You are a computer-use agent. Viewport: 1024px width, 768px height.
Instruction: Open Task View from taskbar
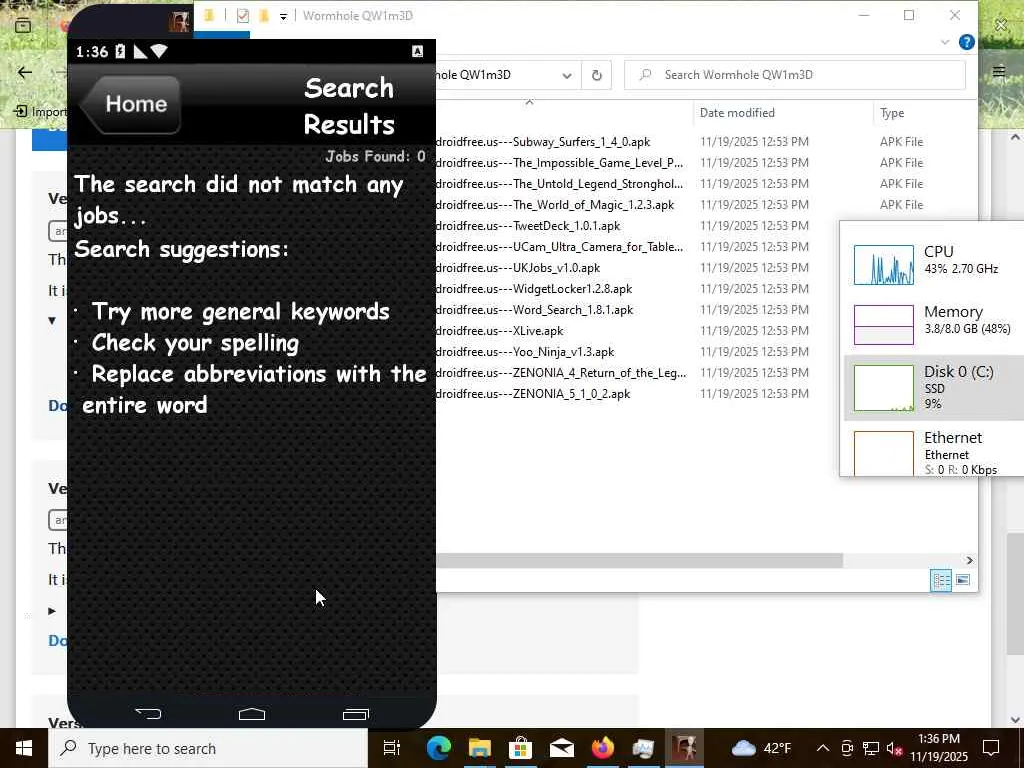(391, 748)
